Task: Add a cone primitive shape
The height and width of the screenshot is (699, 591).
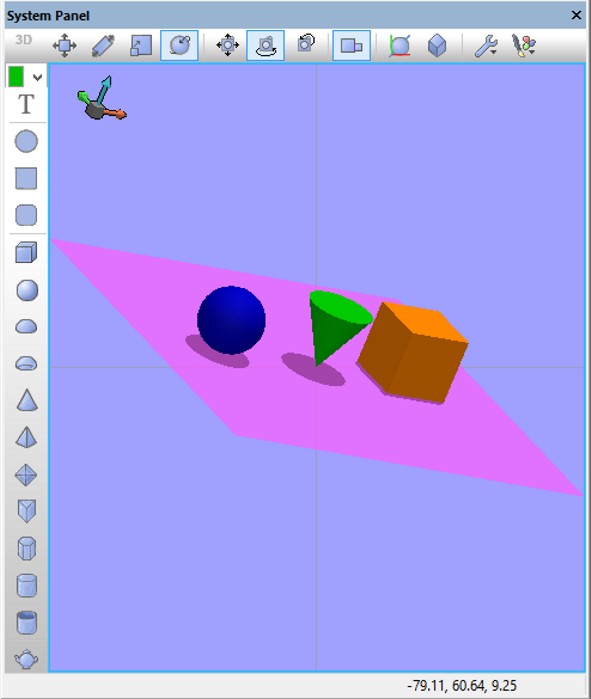Action: [x=26, y=399]
